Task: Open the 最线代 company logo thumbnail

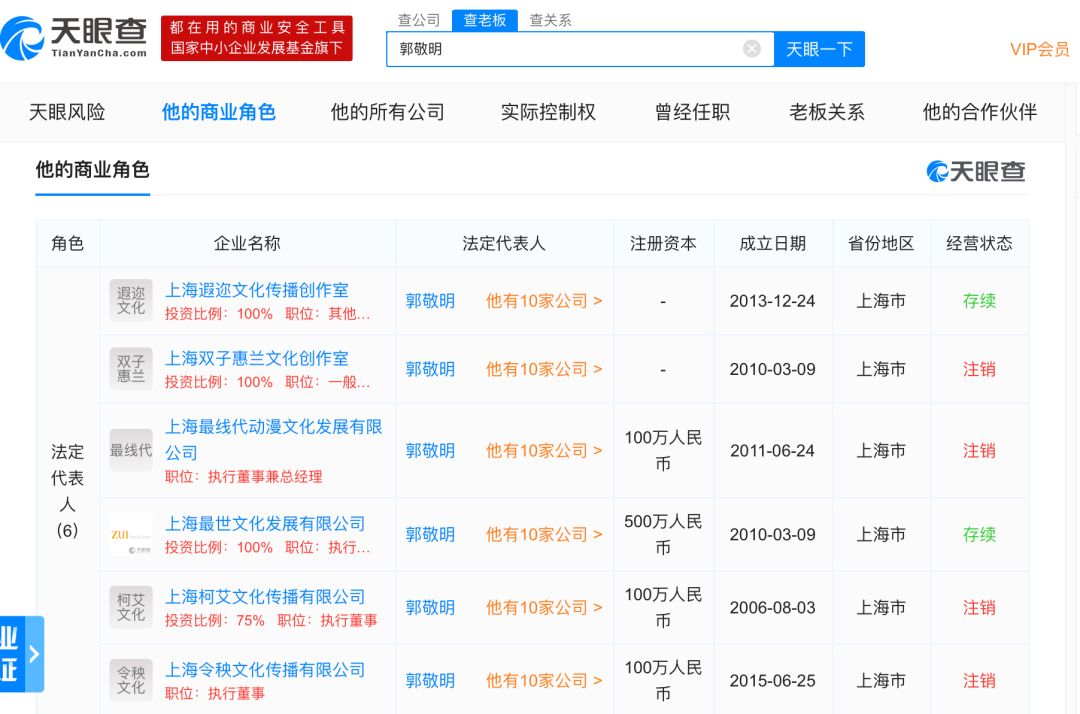Action: click(x=131, y=450)
